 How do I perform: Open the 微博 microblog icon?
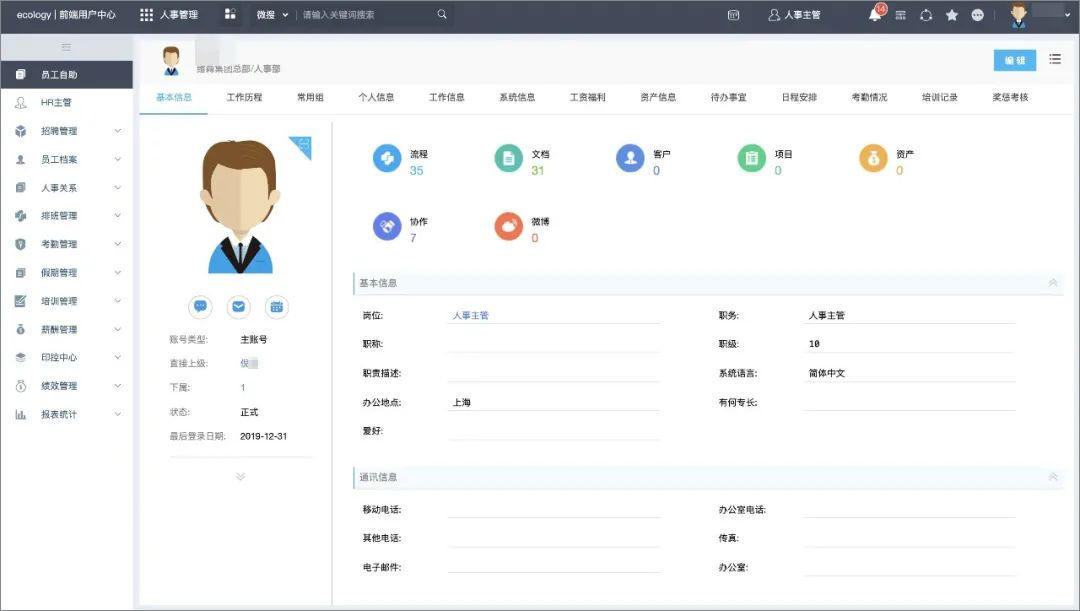pos(510,226)
